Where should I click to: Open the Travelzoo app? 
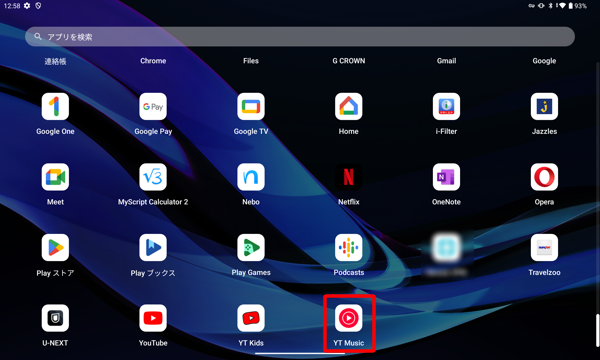click(x=544, y=248)
